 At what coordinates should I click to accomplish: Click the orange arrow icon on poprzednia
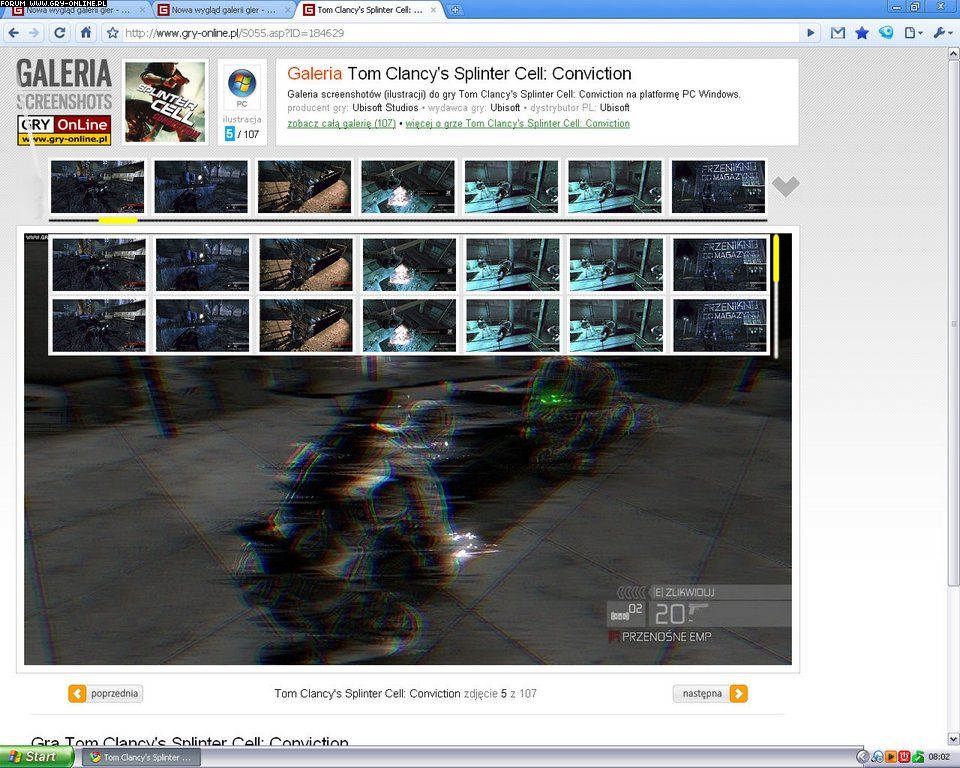pyautogui.click(x=77, y=693)
